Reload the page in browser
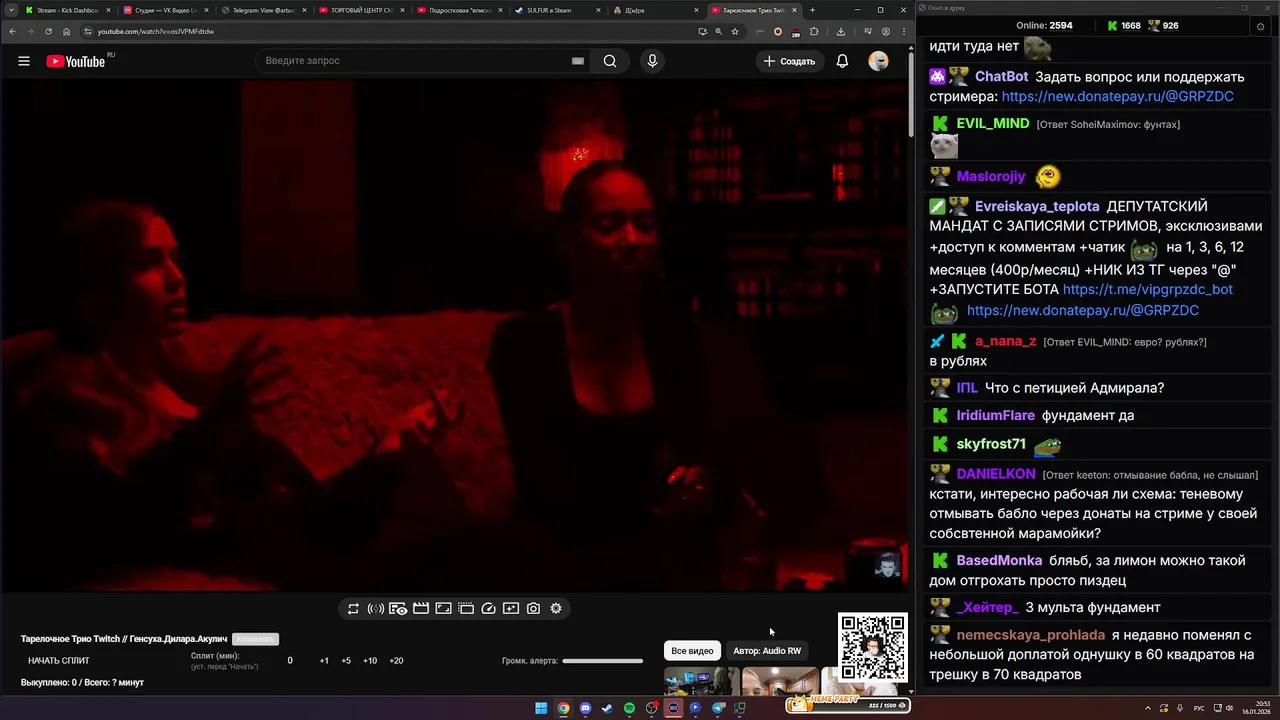This screenshot has width=1280, height=720. coord(48,31)
